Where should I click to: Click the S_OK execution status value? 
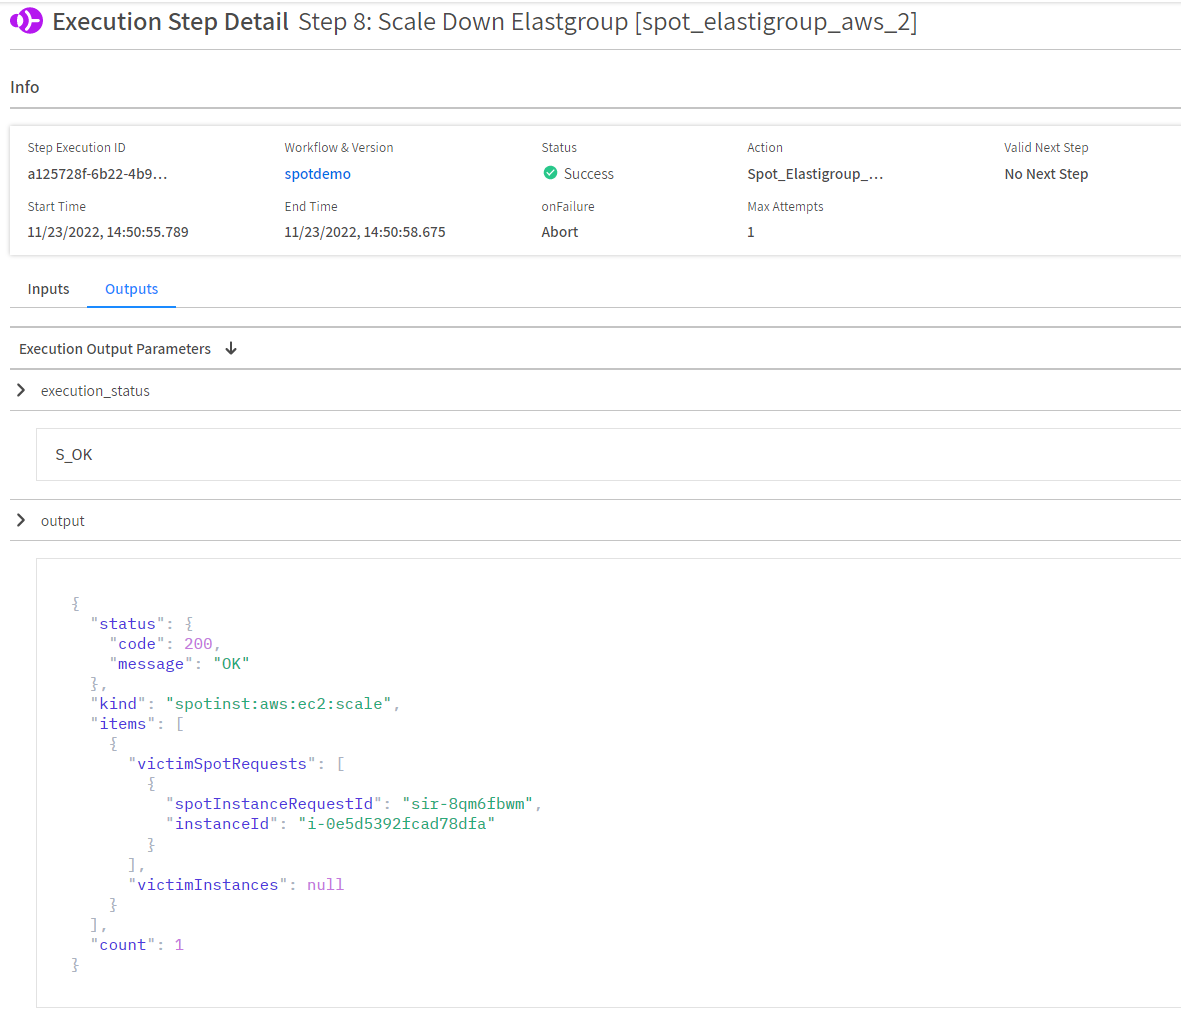point(74,455)
